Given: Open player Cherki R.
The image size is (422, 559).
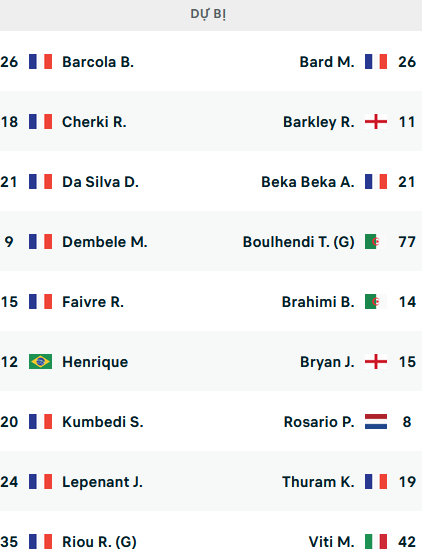Looking at the screenshot, I should pos(94,122).
